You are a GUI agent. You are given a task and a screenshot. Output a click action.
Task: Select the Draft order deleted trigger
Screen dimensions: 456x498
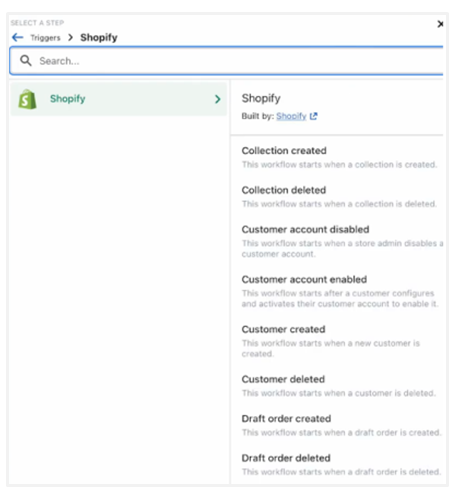(x=341, y=465)
